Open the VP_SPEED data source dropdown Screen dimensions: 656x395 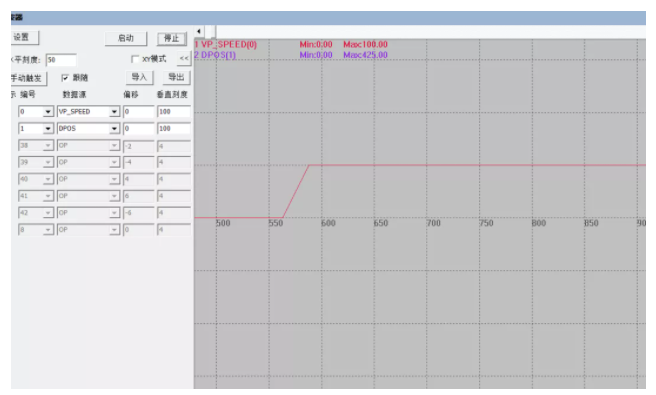point(114,112)
